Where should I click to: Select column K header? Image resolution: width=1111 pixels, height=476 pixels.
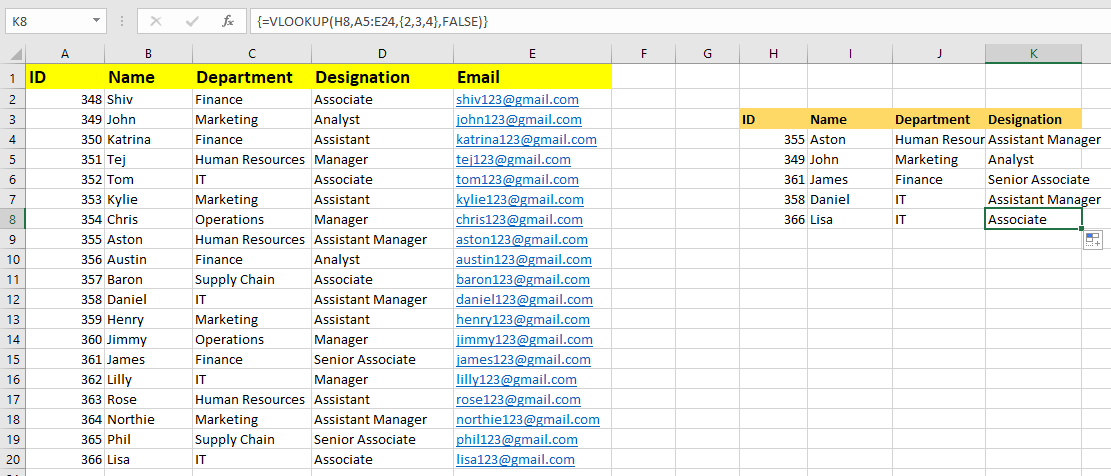coord(1032,54)
